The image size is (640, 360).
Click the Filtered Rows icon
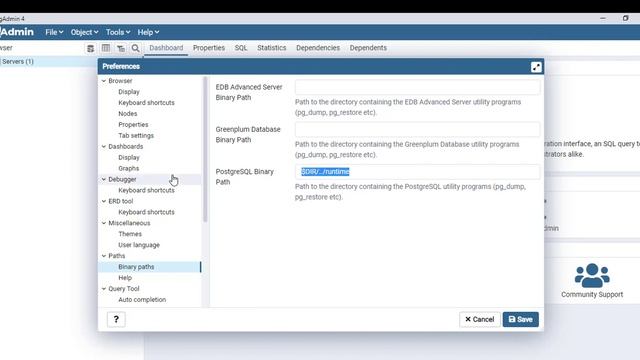pyautogui.click(x=121, y=48)
